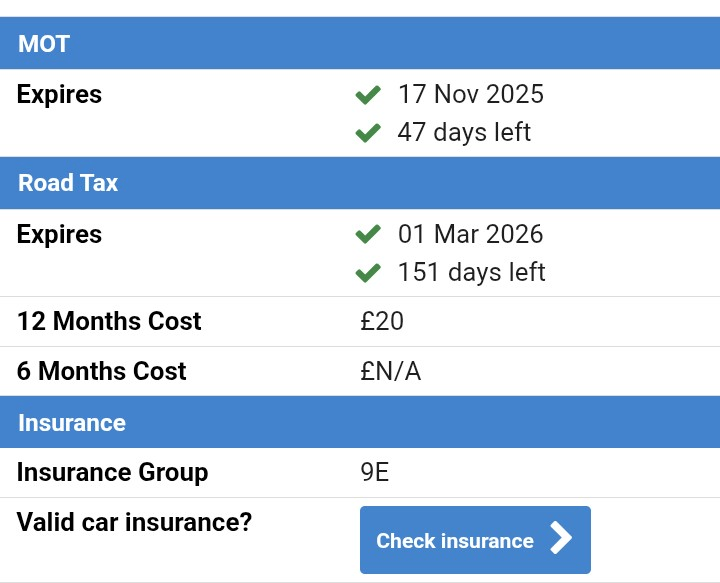The image size is (720, 583).
Task: Click green checkmark beside 17 Nov 2025
Action: [368, 95]
